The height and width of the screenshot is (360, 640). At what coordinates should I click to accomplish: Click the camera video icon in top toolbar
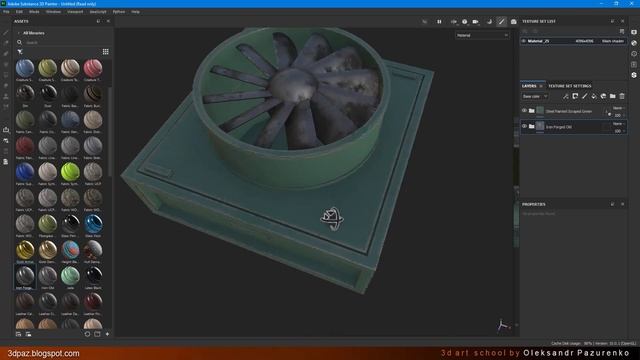[x=476, y=22]
